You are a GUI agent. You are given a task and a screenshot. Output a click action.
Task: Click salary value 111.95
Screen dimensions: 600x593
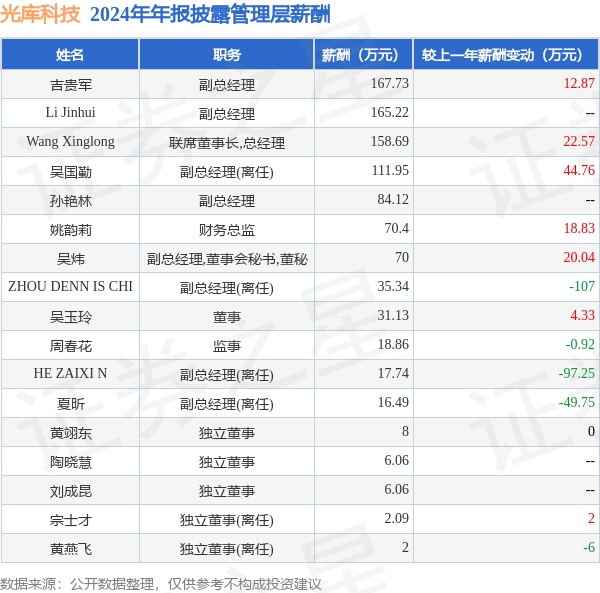coord(390,170)
